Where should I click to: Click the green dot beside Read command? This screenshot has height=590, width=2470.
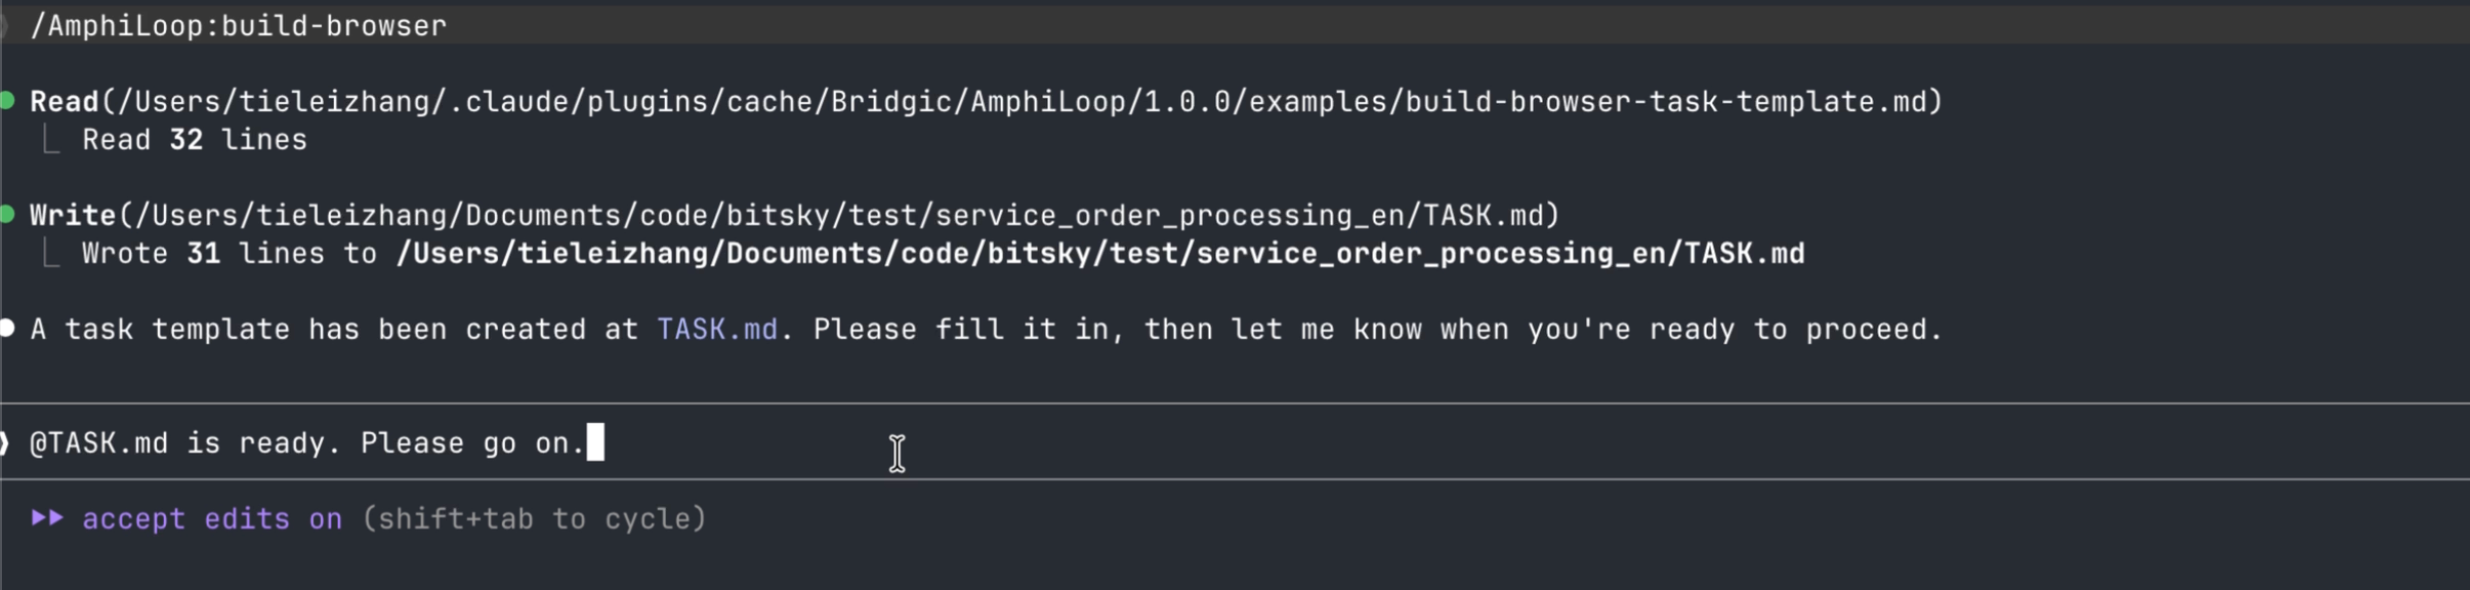pyautogui.click(x=7, y=101)
